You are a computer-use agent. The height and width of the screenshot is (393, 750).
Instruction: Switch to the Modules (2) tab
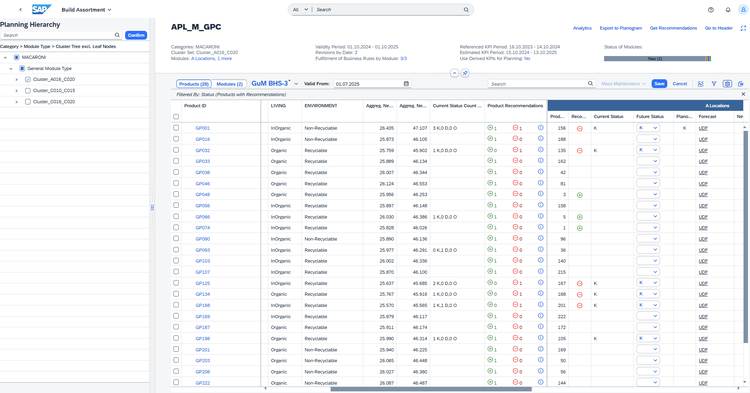(x=230, y=84)
